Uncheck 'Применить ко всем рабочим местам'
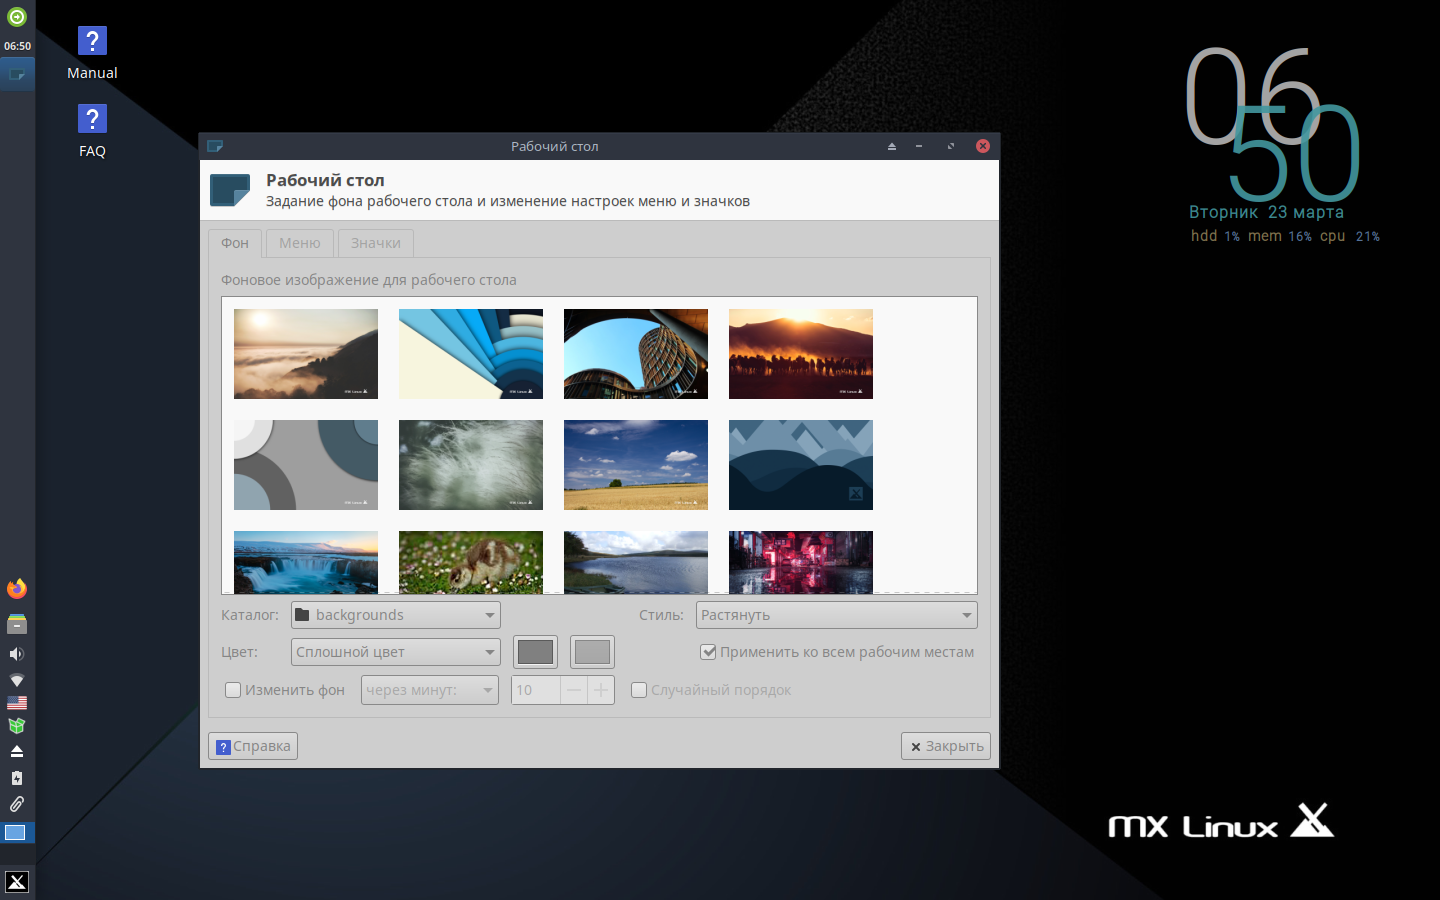The width and height of the screenshot is (1440, 900). pos(709,652)
